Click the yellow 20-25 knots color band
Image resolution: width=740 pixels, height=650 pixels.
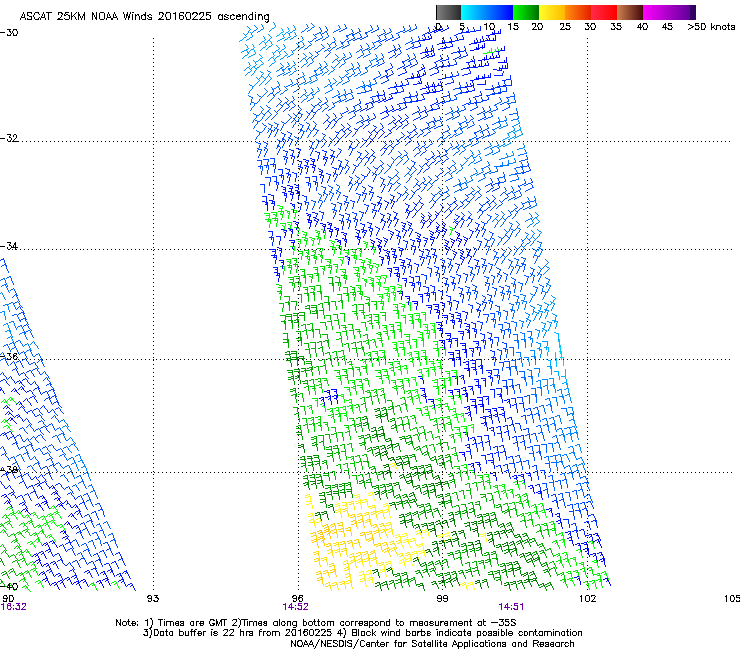pos(552,12)
